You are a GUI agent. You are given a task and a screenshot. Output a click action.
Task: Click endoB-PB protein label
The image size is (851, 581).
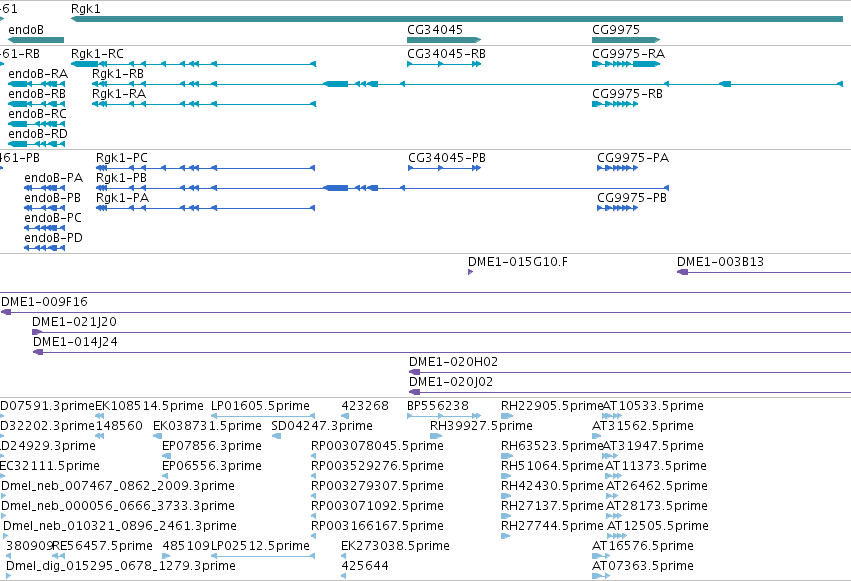[52, 198]
